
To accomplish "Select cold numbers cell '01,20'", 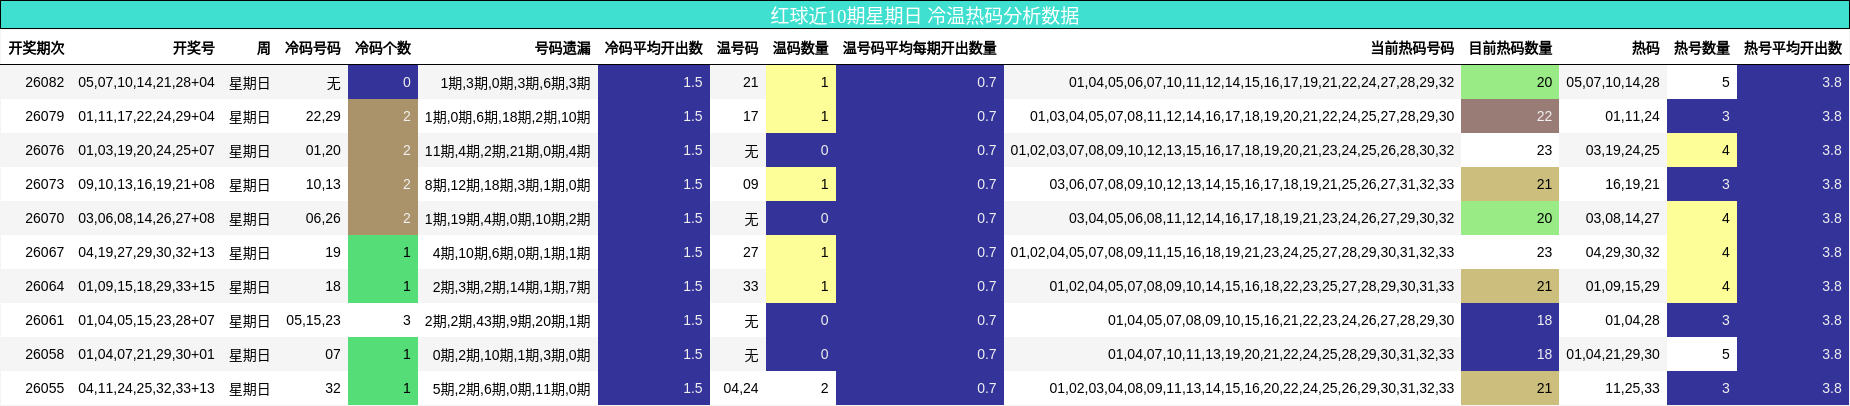I will click(x=323, y=150).
